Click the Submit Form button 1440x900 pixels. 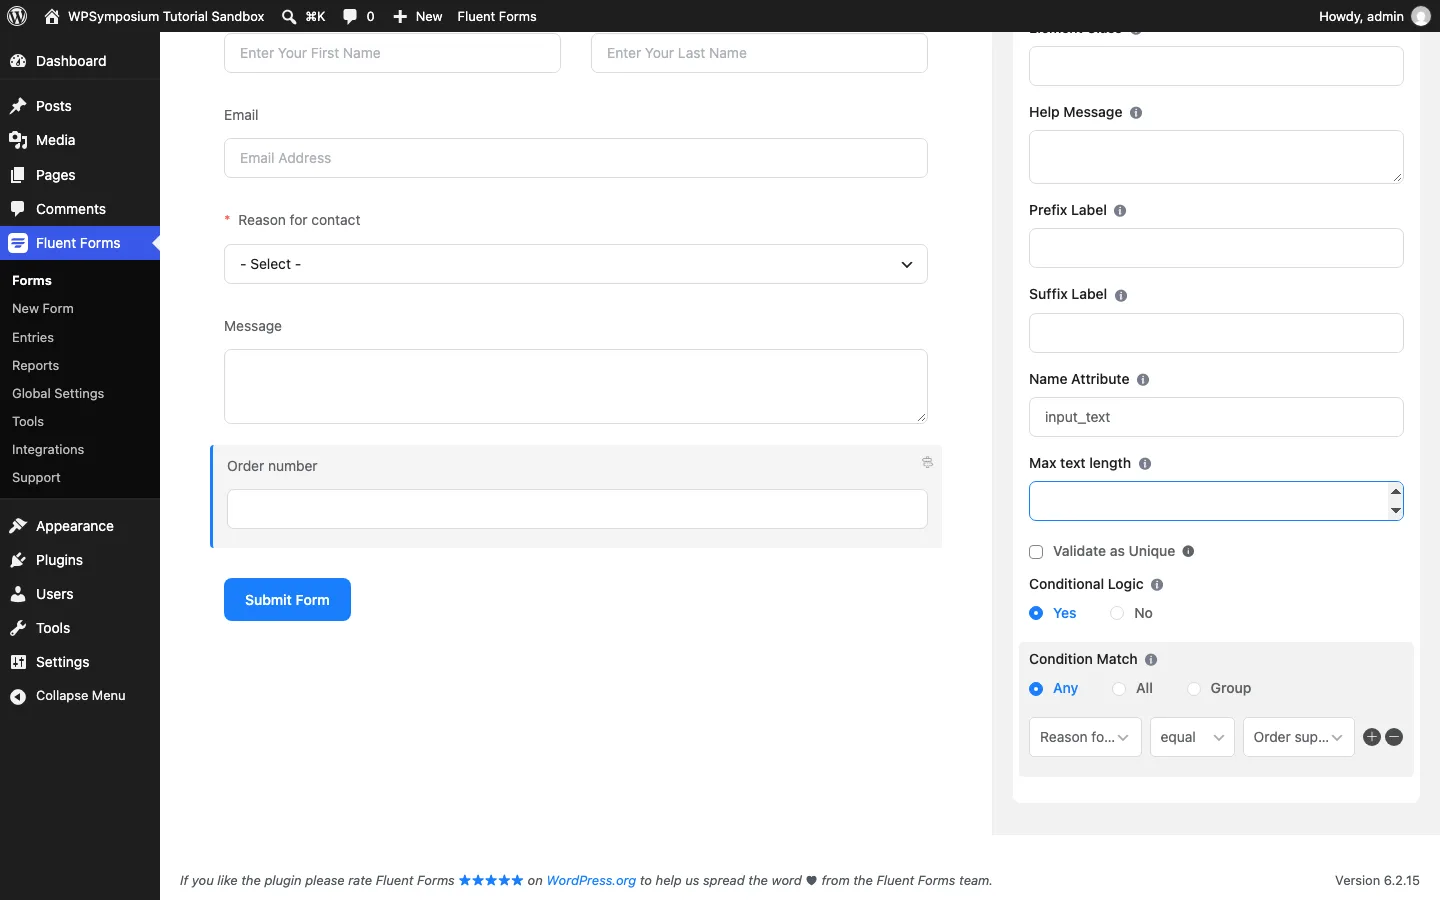click(x=287, y=599)
